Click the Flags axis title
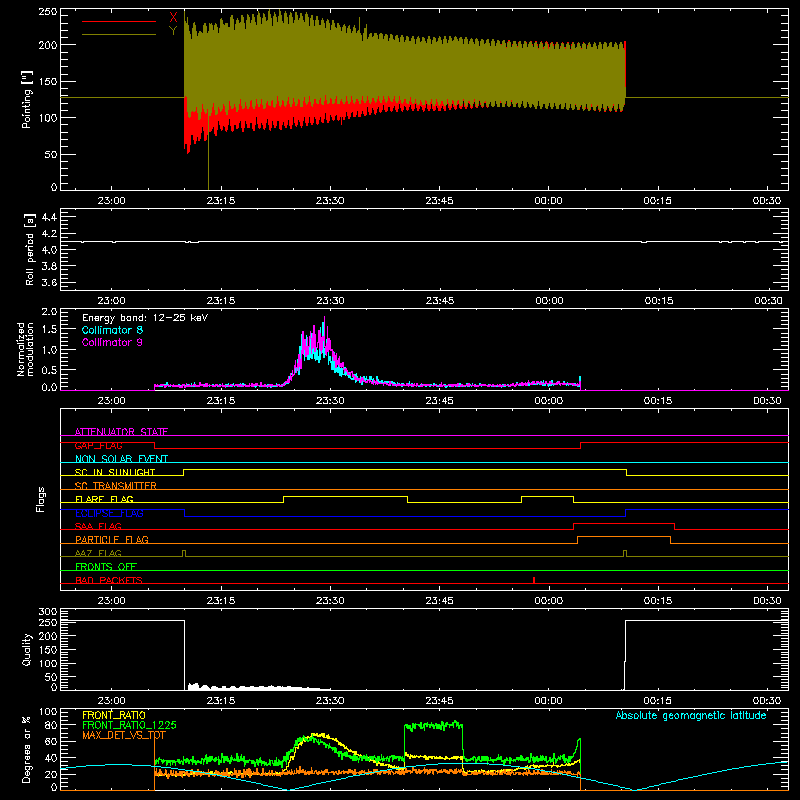The width and height of the screenshot is (800, 800). (x=40, y=499)
